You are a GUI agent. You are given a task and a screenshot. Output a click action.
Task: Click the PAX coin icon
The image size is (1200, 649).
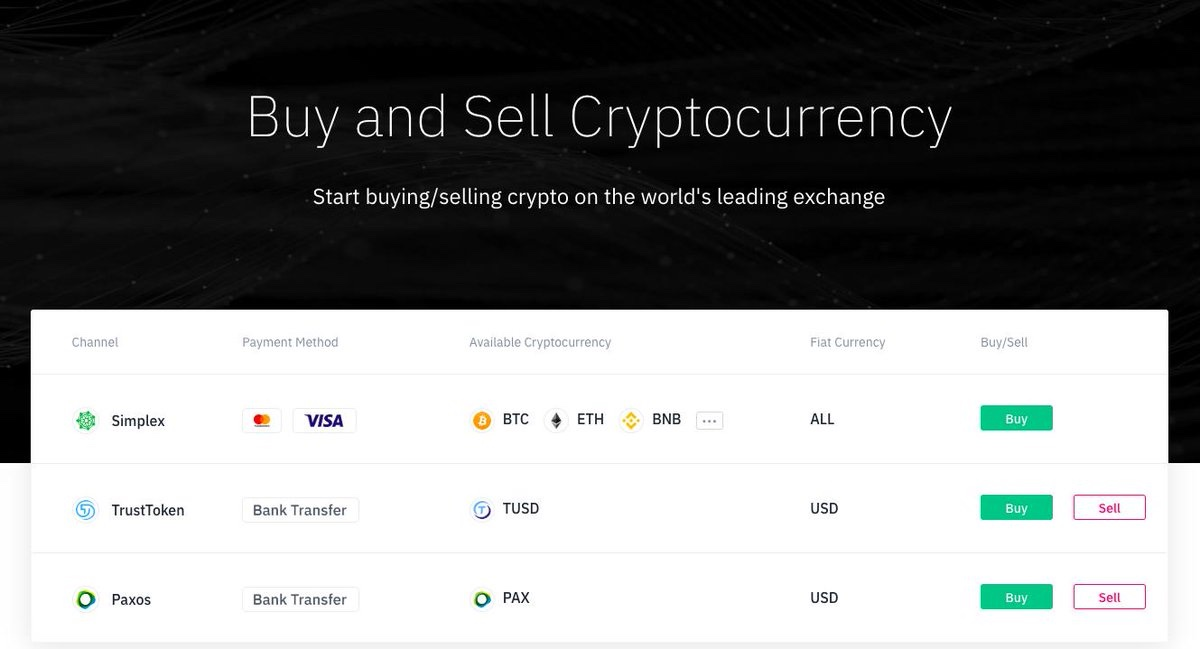click(x=481, y=598)
